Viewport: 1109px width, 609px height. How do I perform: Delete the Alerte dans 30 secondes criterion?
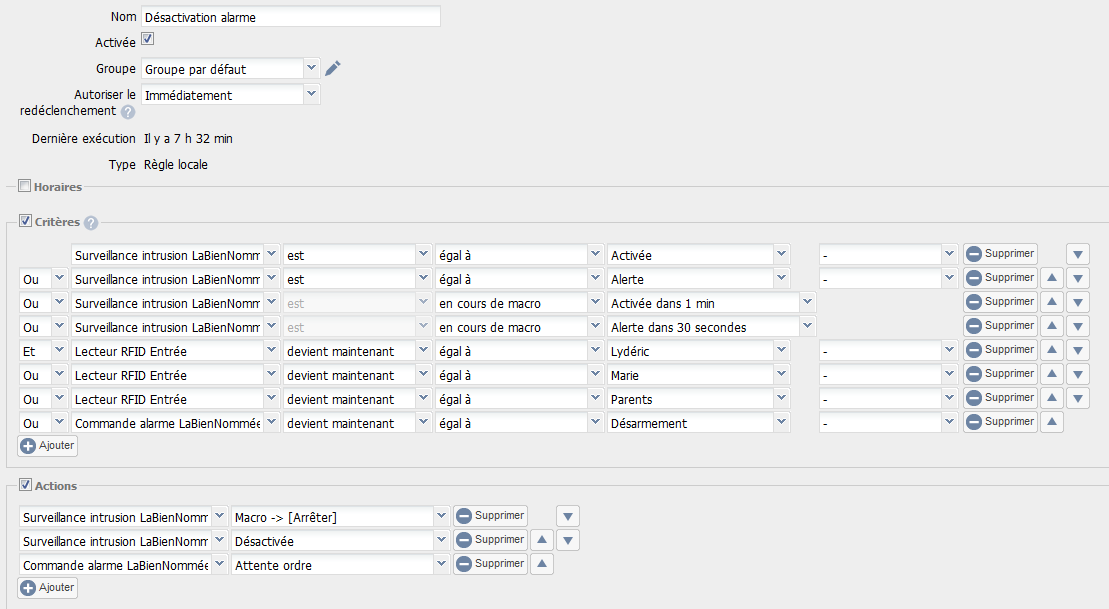1000,326
